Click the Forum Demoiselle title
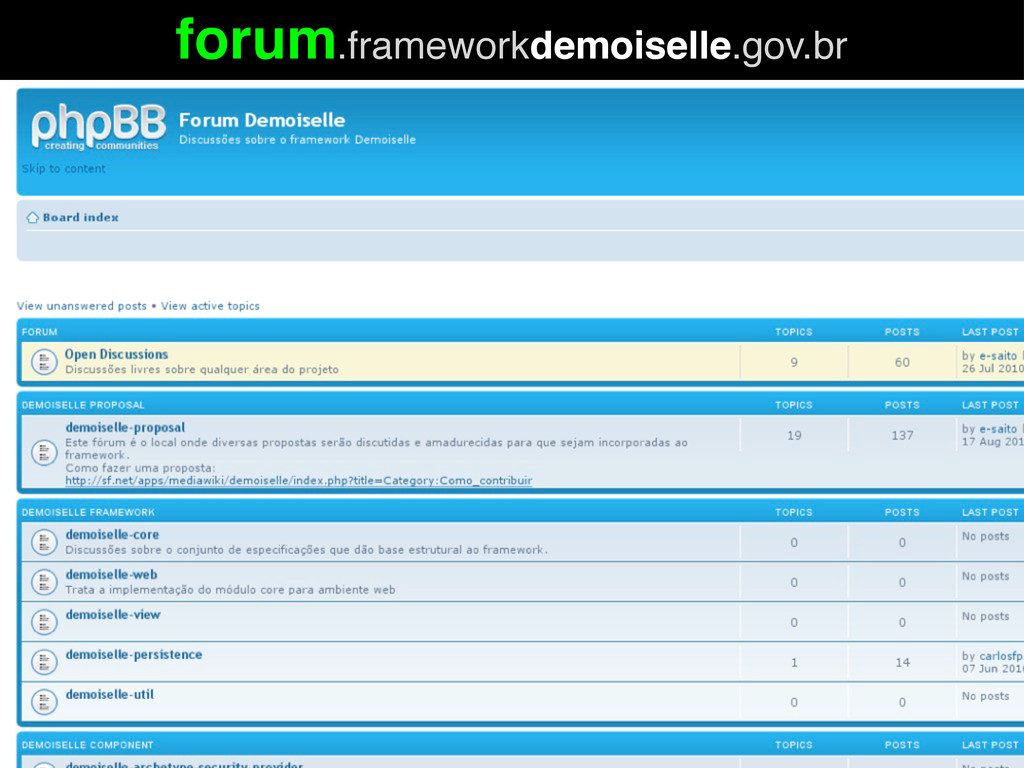This screenshot has height=768, width=1024. coord(262,120)
